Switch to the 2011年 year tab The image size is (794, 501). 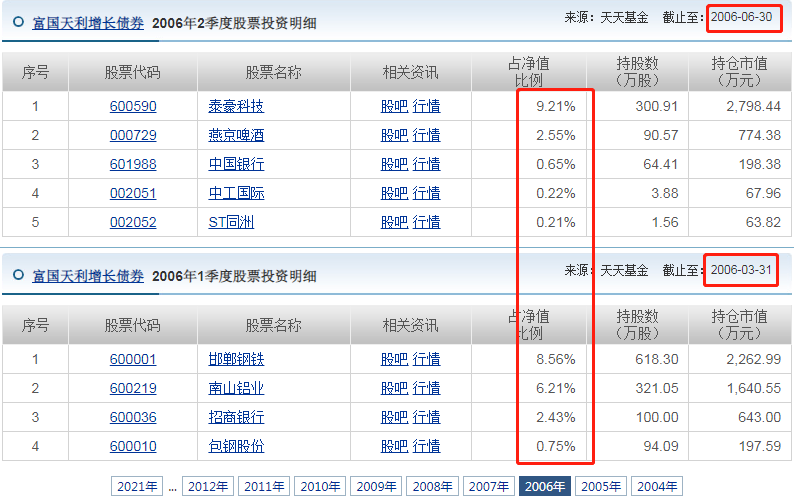point(264,486)
